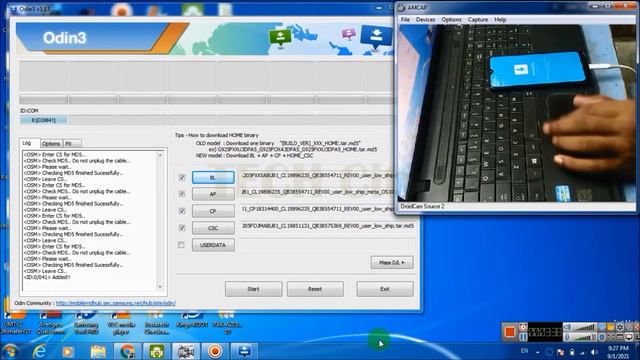The width and height of the screenshot is (640, 360).
Task: Open the Mass D/L dropdown button
Action: (392, 262)
